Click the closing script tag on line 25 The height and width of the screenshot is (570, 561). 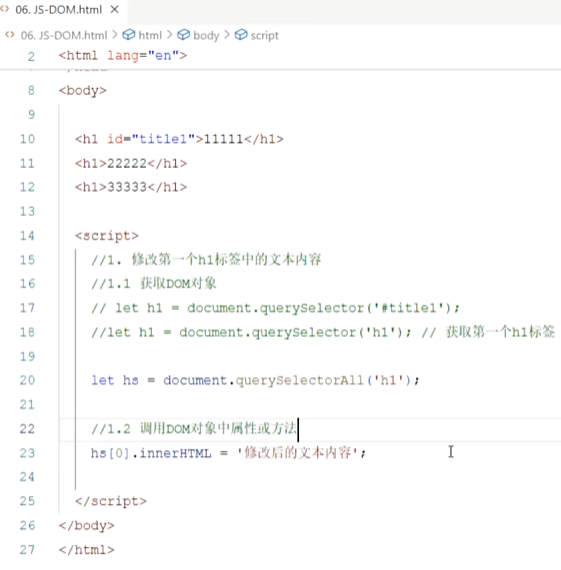tap(111, 501)
